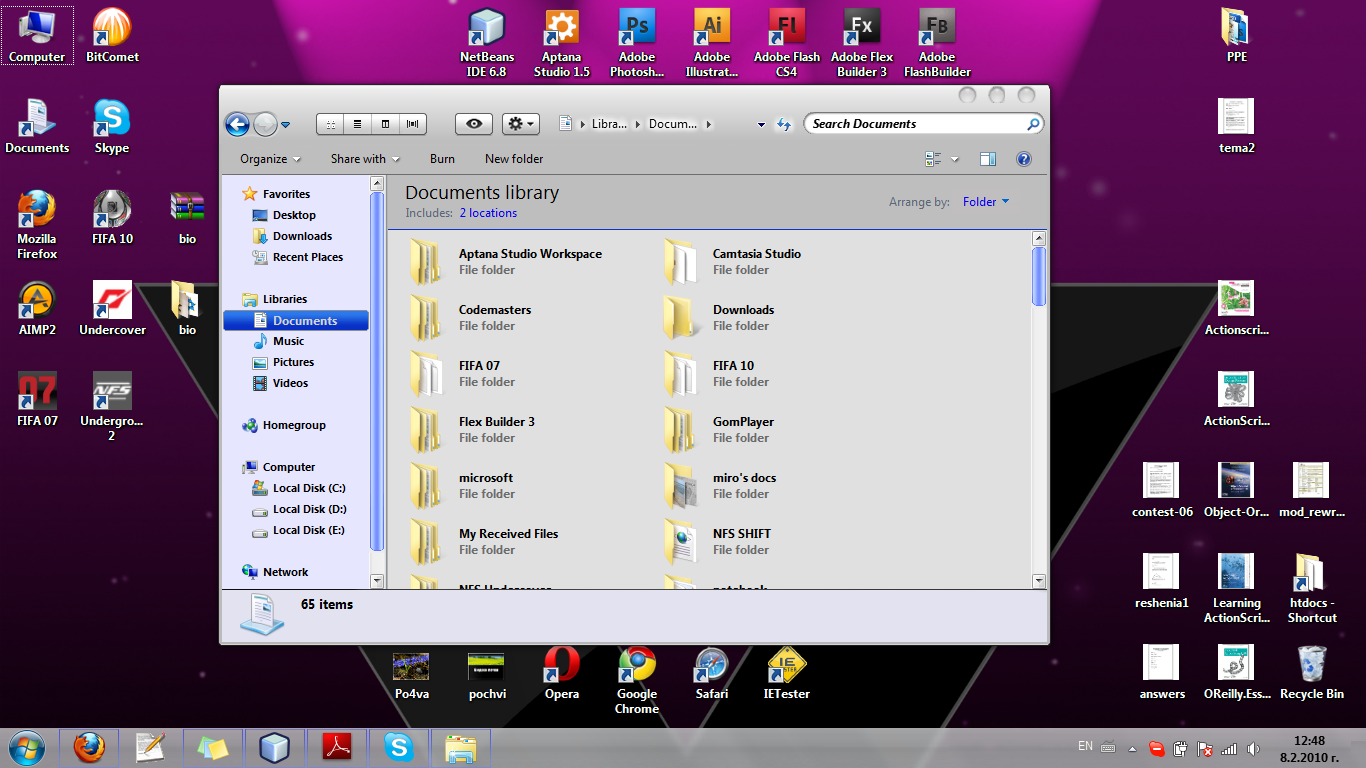This screenshot has height=768, width=1366.
Task: Go back with the blue arrow button
Action: click(237, 124)
